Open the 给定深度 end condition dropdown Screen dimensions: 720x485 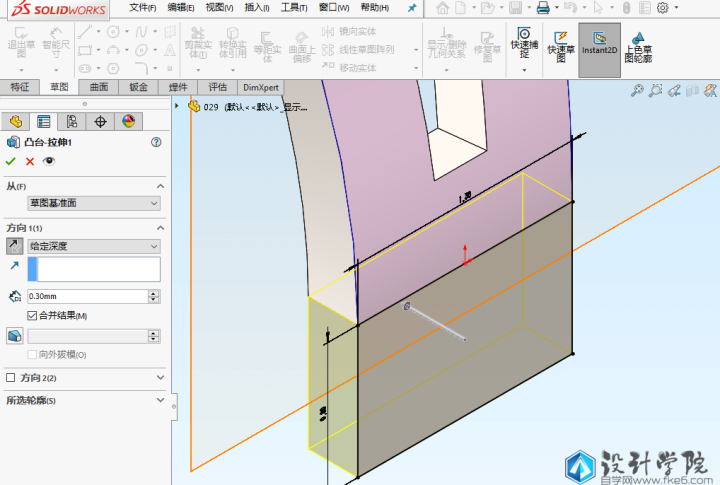pyautogui.click(x=94, y=245)
